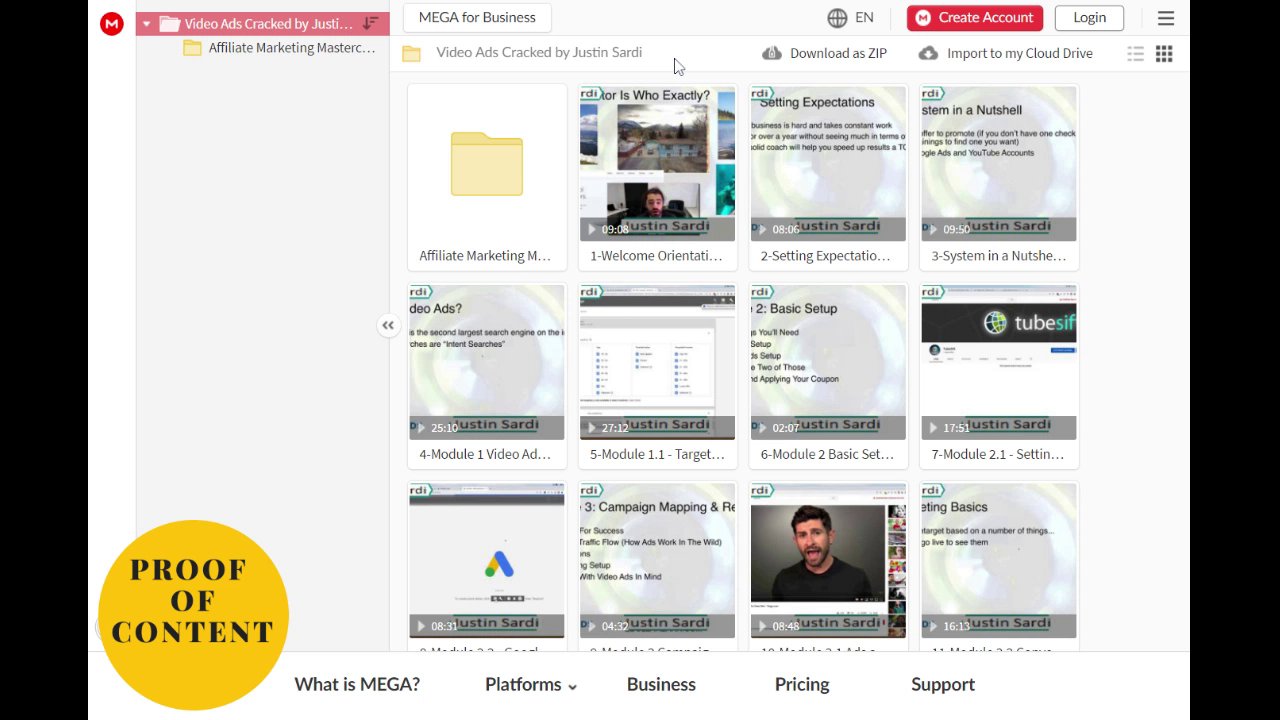Switch to list view icon

(1135, 54)
